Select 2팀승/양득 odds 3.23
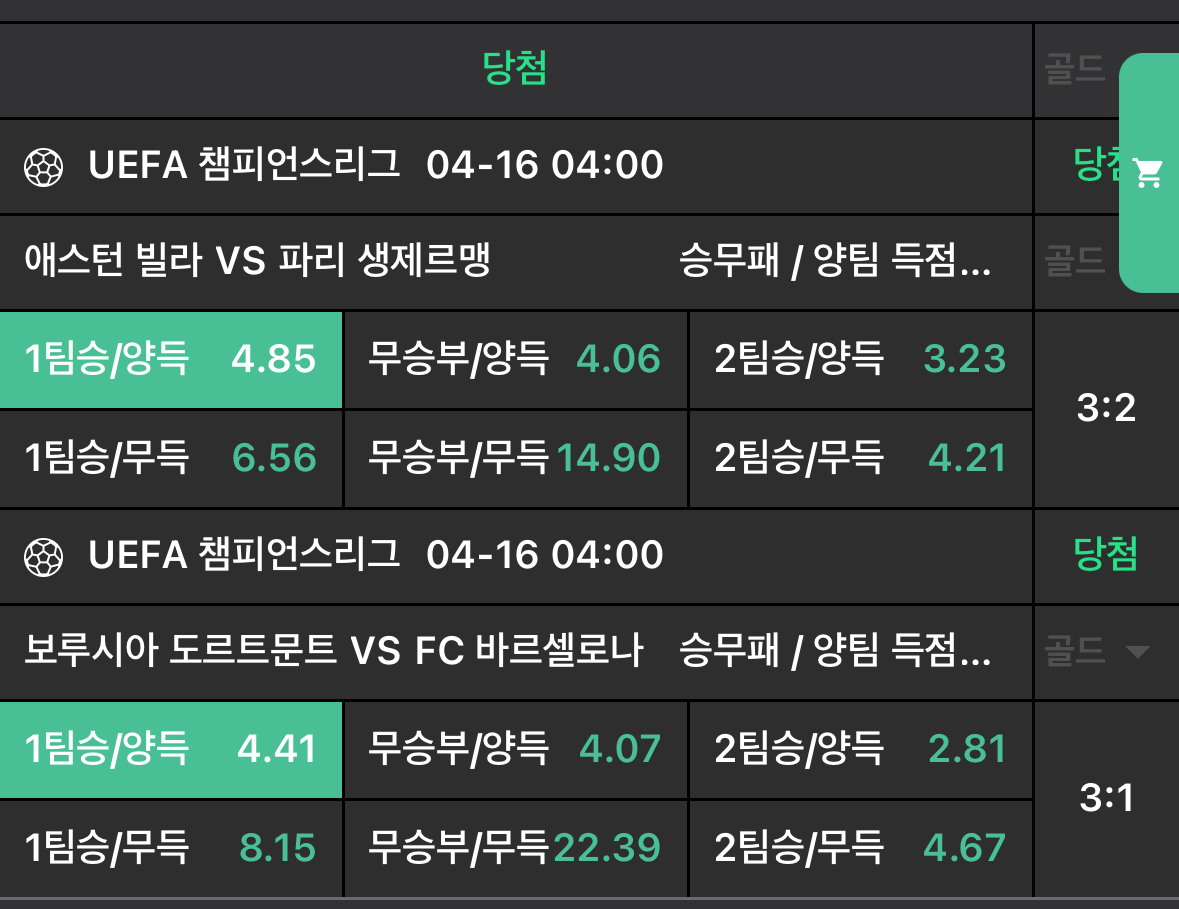The height and width of the screenshot is (909, 1179). (860, 359)
